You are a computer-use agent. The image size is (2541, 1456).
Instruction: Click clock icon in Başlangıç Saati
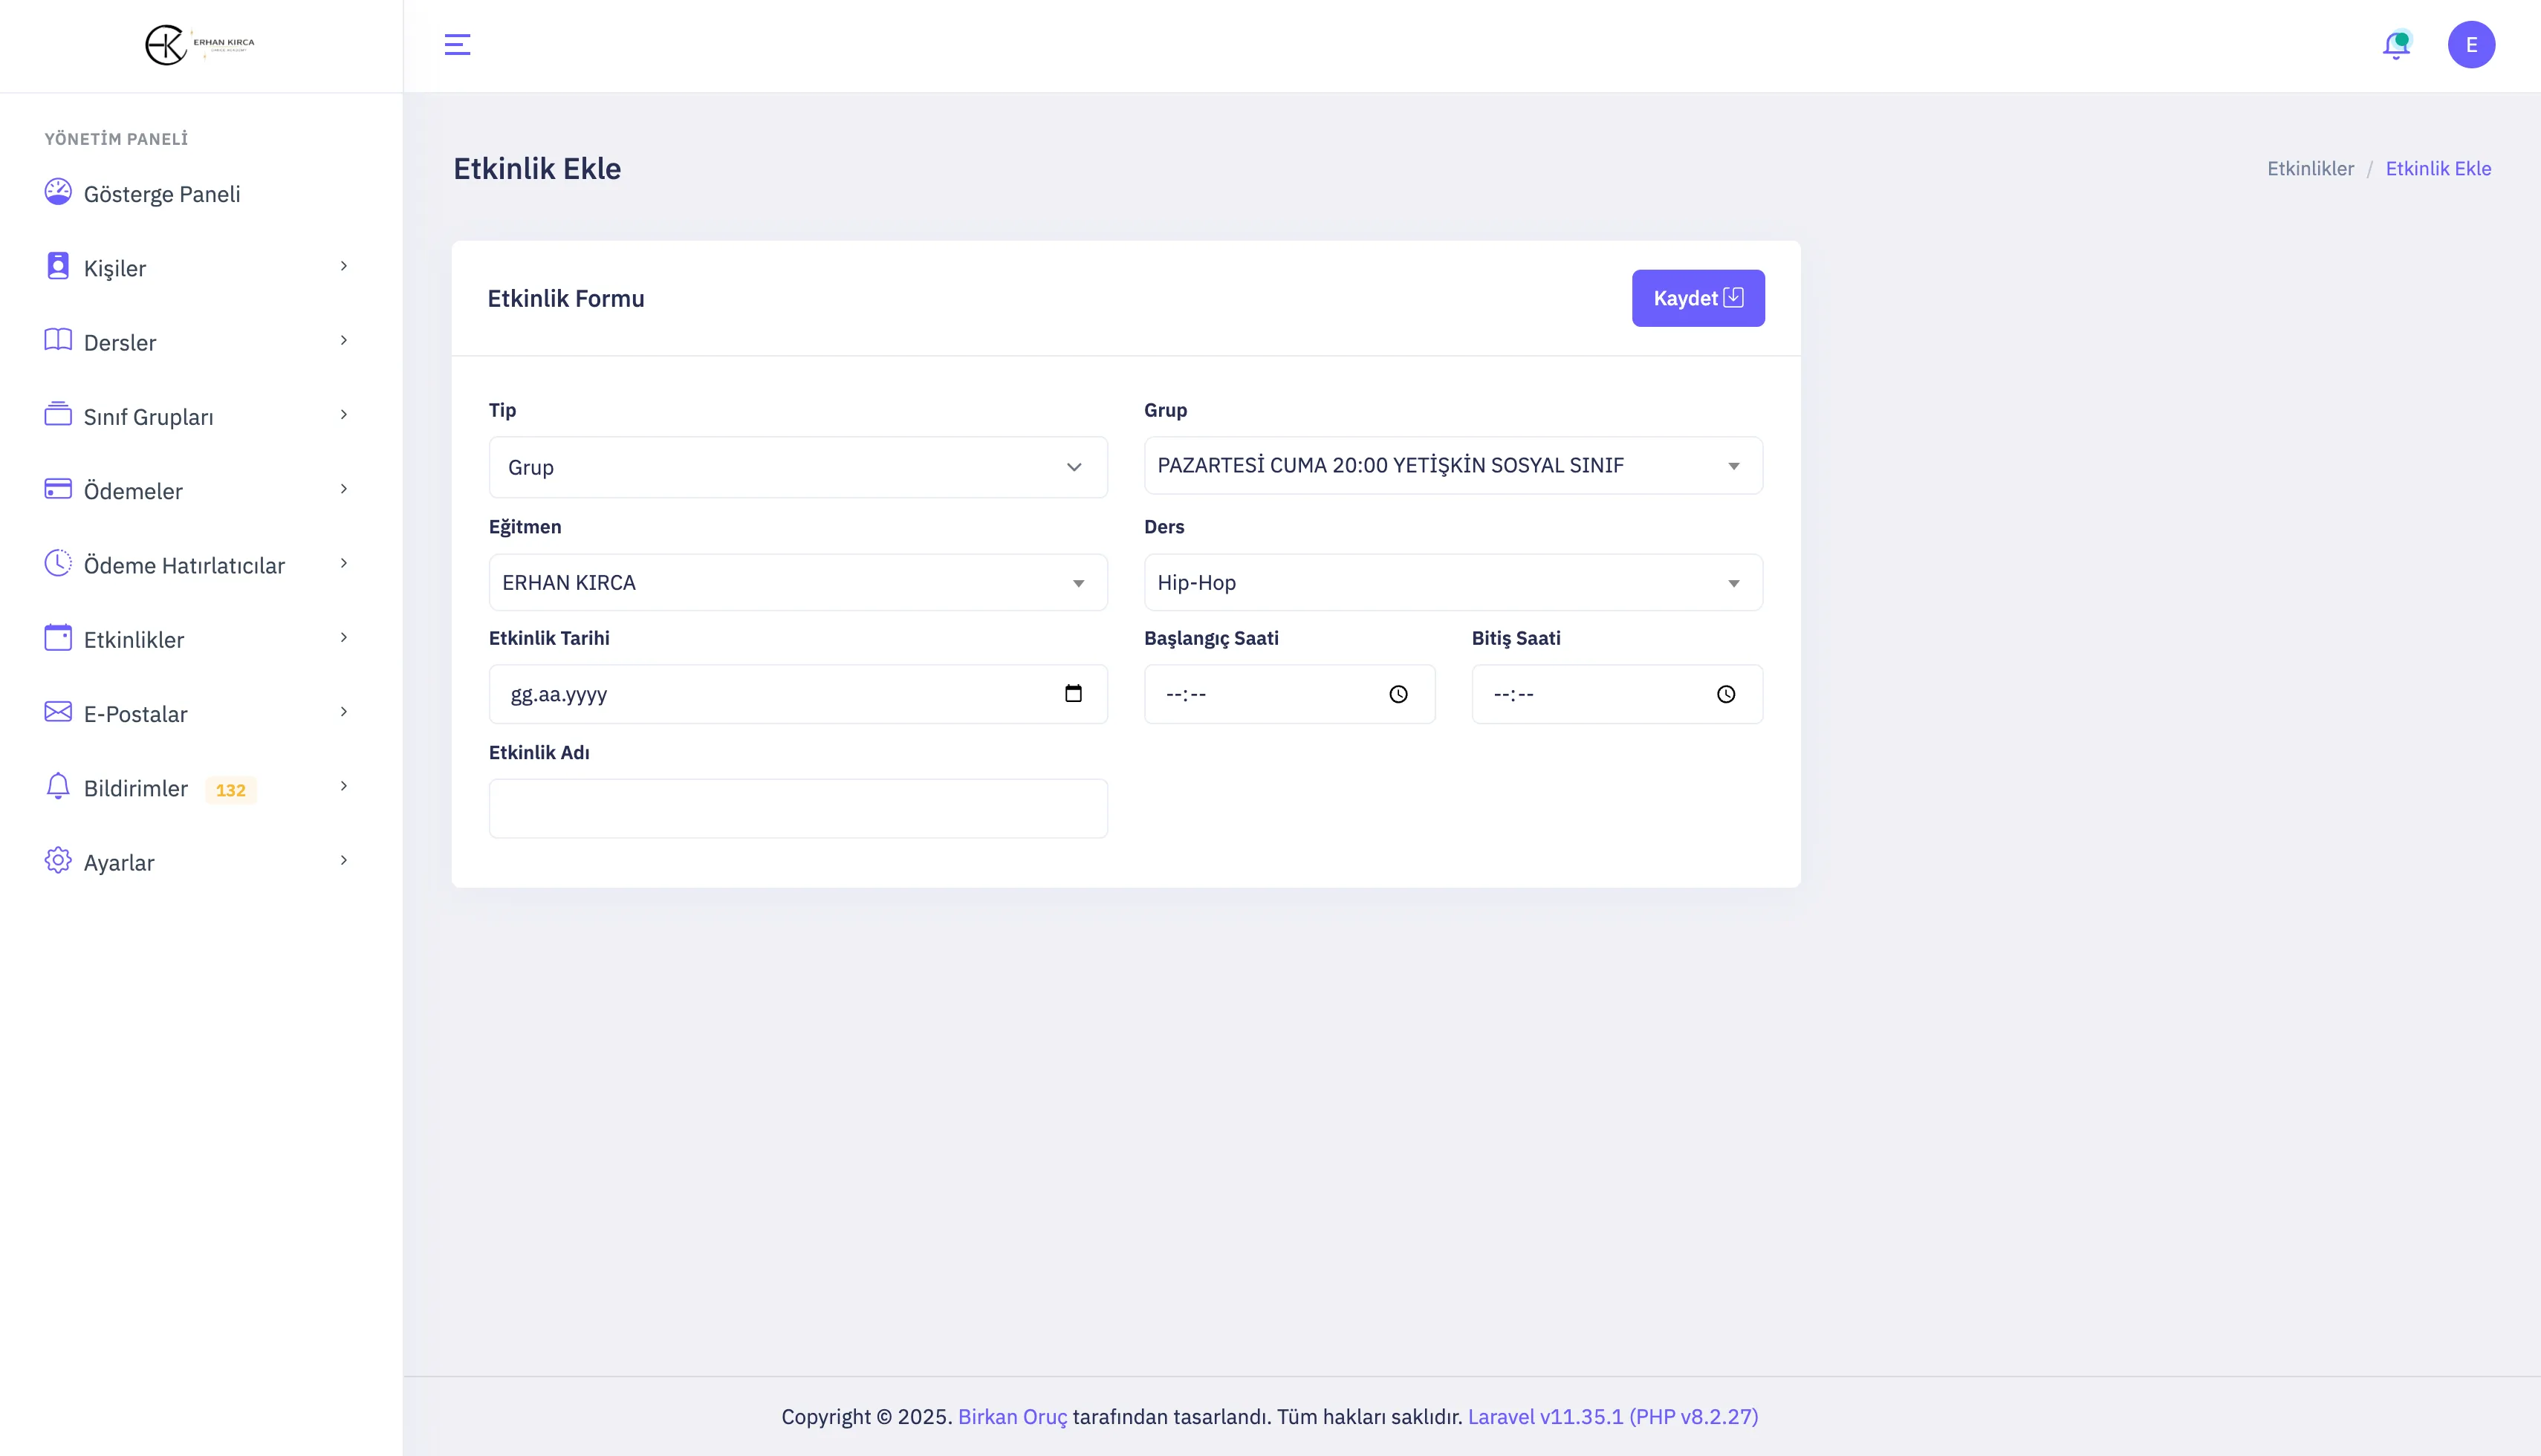(x=1398, y=694)
